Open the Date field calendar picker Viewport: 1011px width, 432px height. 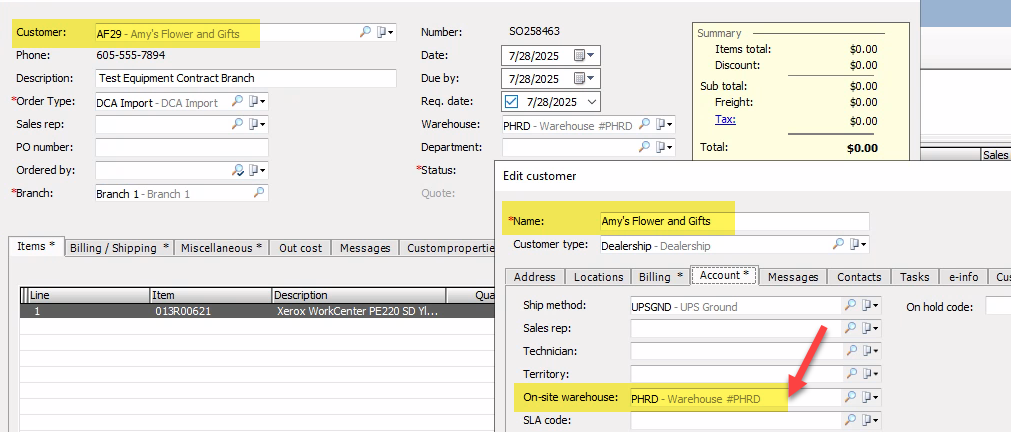coord(584,55)
